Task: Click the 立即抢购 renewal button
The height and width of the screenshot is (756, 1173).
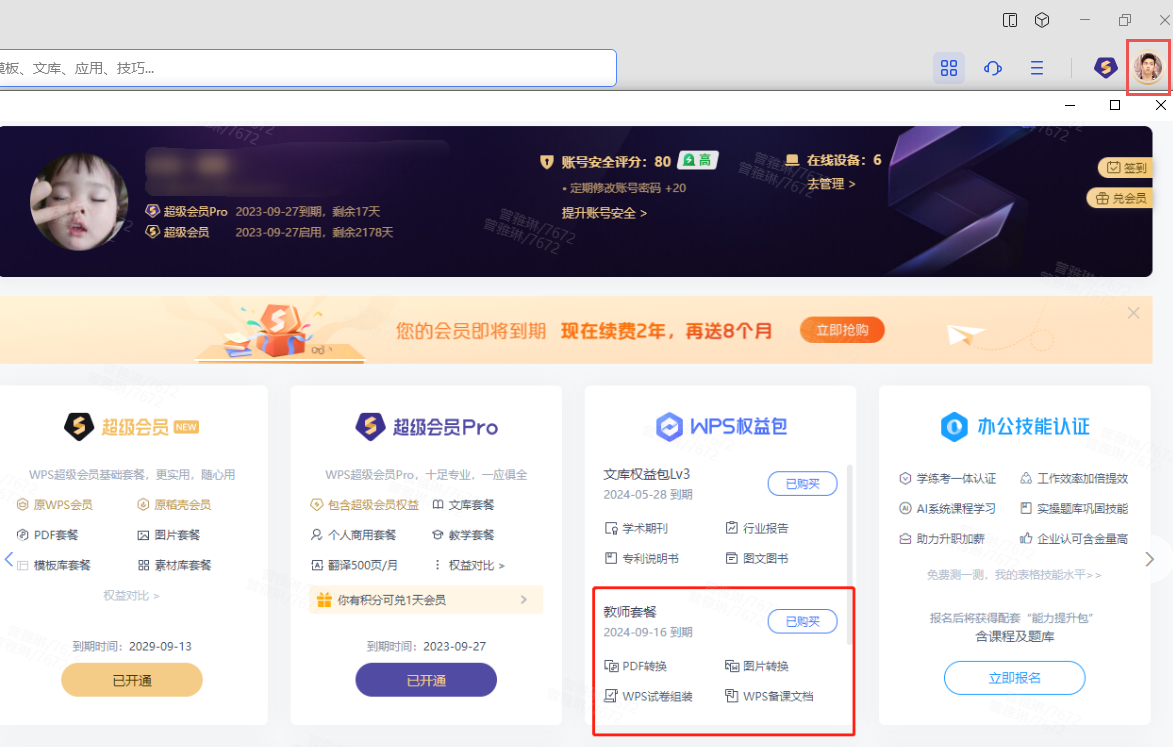Action: click(842, 330)
